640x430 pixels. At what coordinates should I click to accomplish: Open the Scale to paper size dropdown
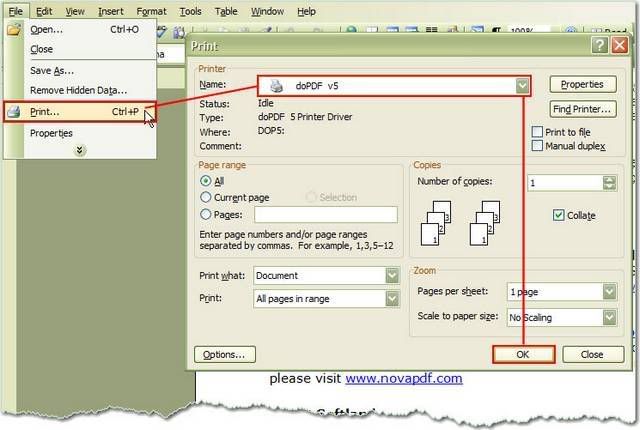coord(609,317)
